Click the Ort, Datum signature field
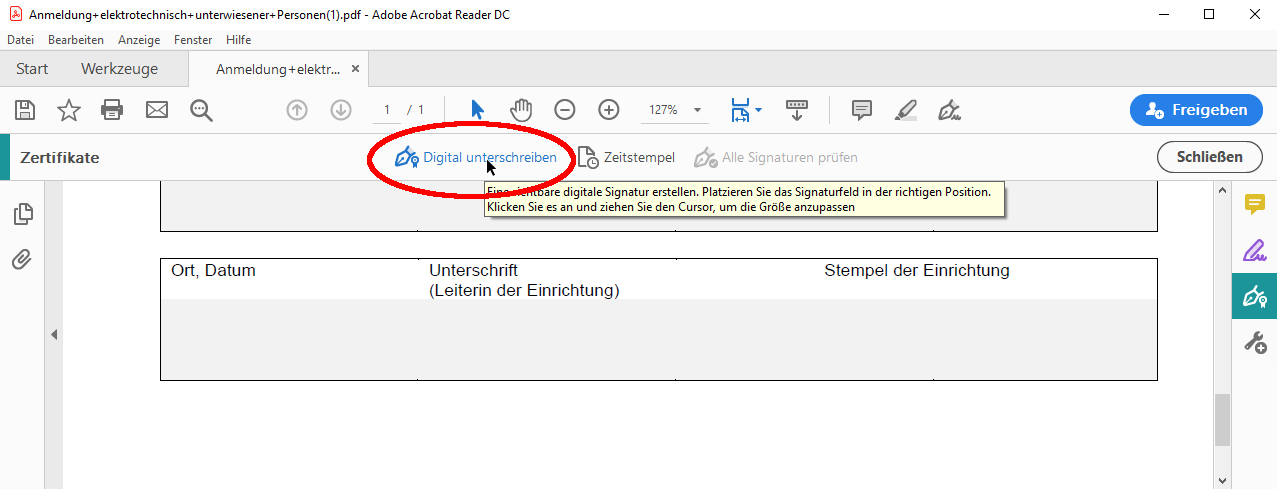The width and height of the screenshot is (1277, 489). point(289,340)
